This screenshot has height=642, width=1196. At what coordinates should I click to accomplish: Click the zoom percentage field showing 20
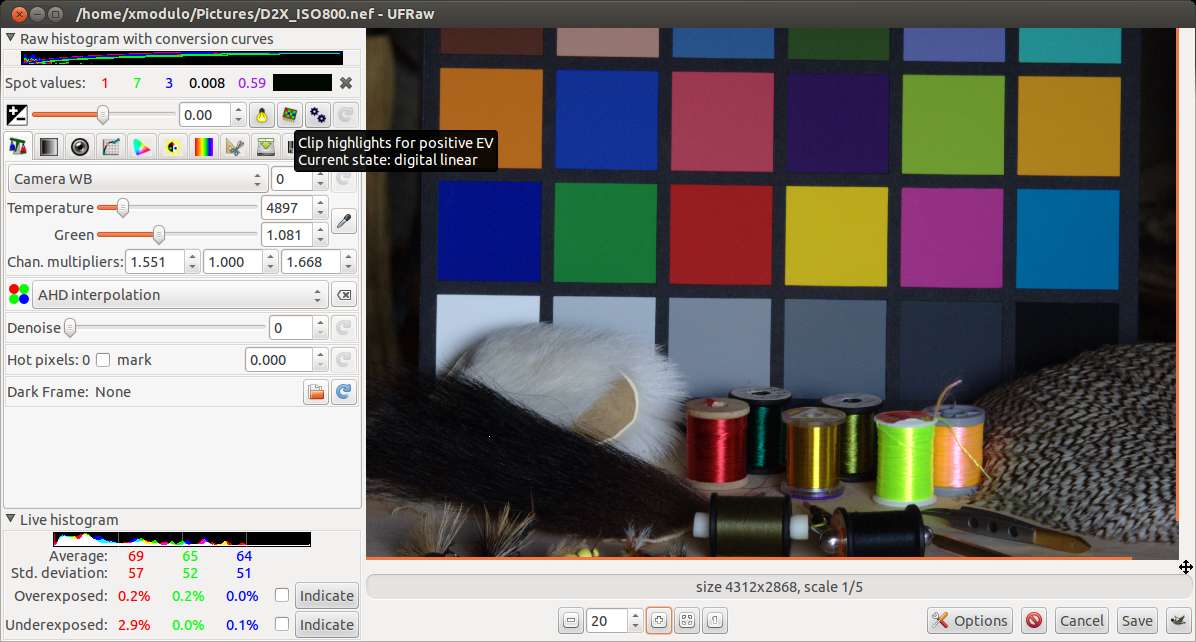pyautogui.click(x=606, y=621)
